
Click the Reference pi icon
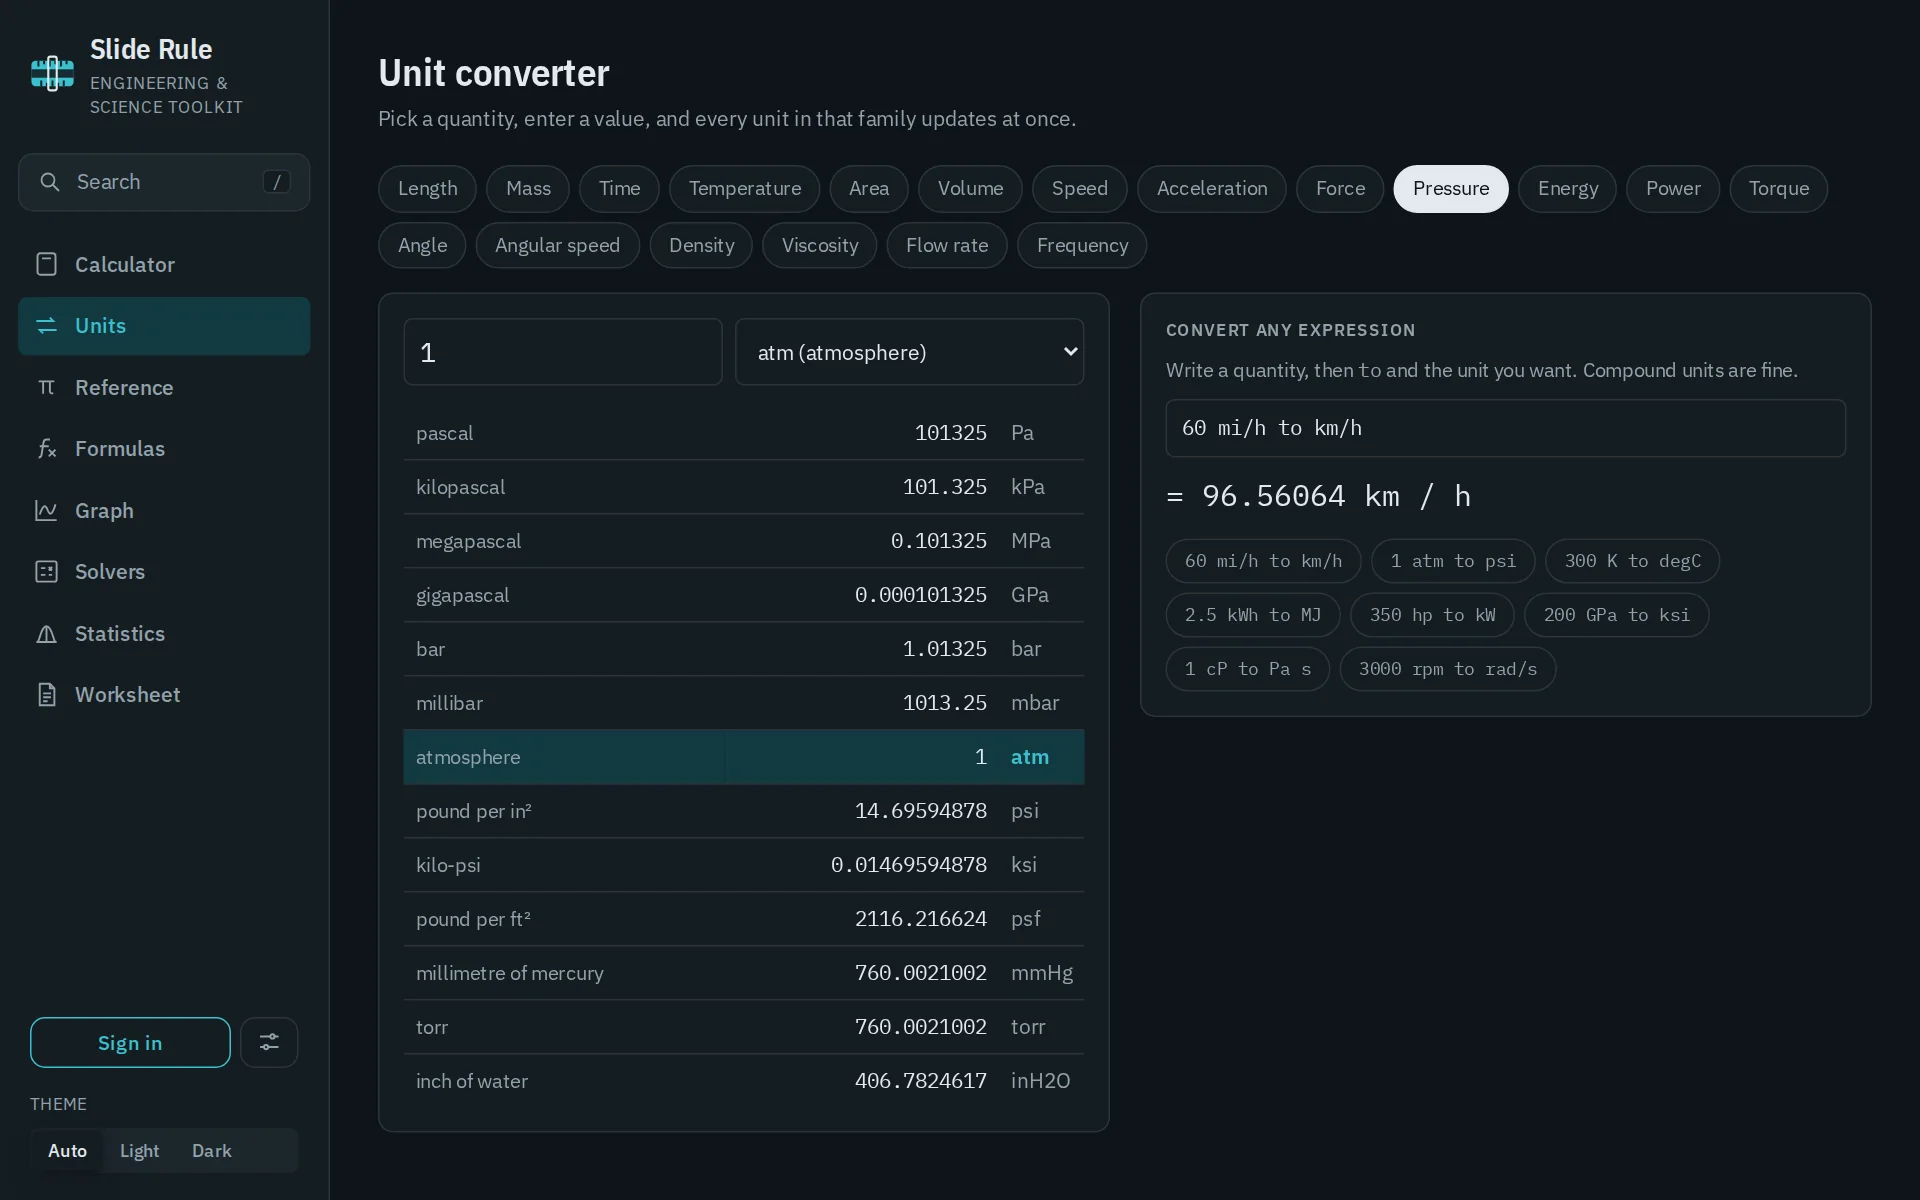click(x=46, y=387)
